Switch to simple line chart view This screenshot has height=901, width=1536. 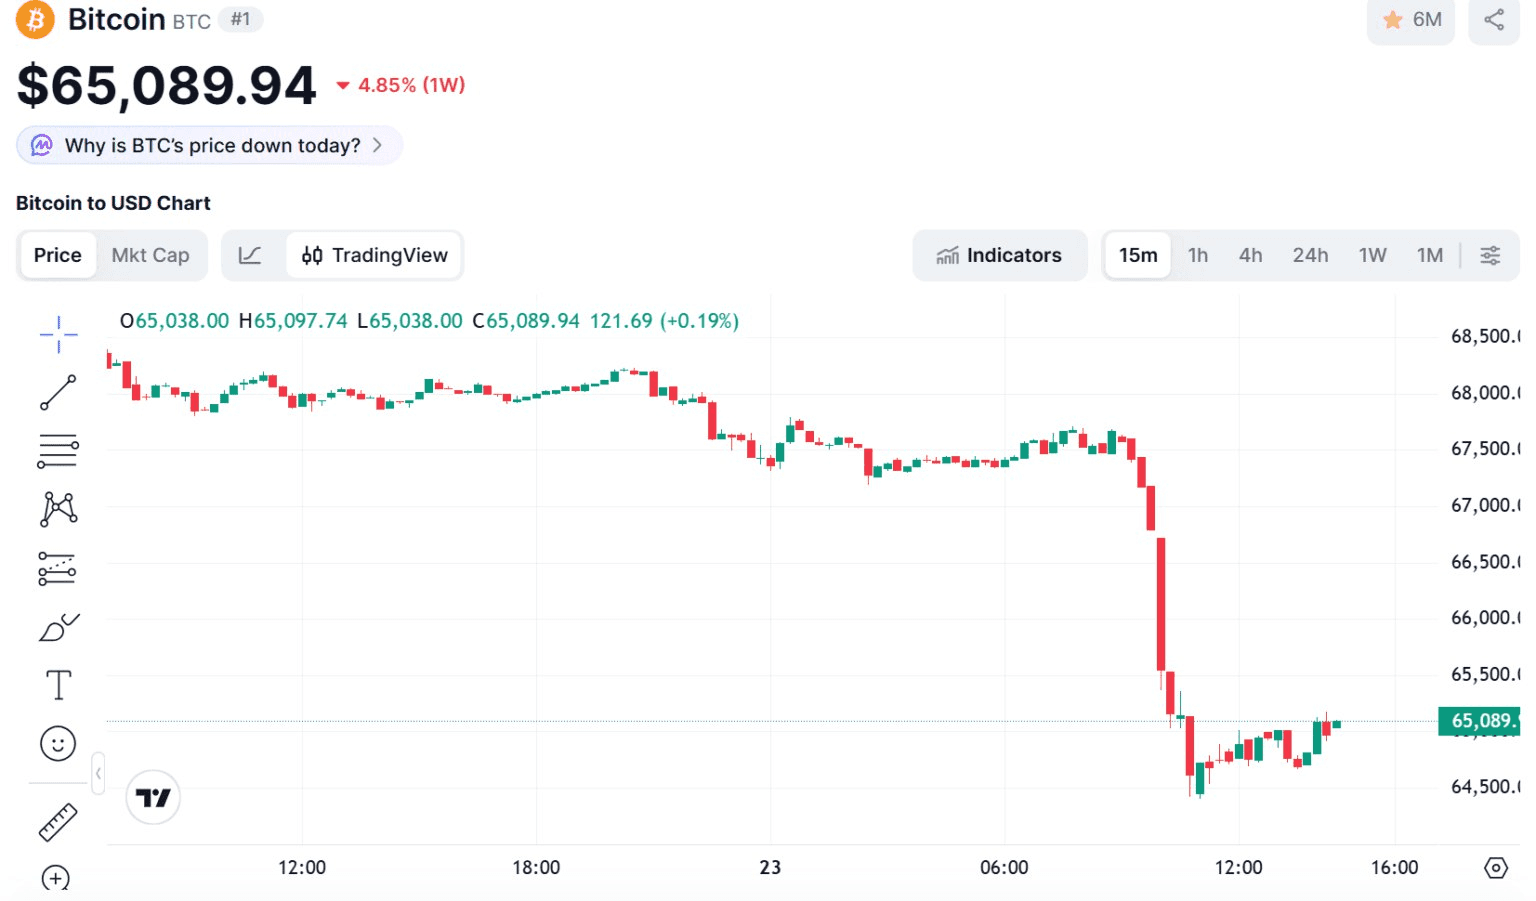pos(250,255)
